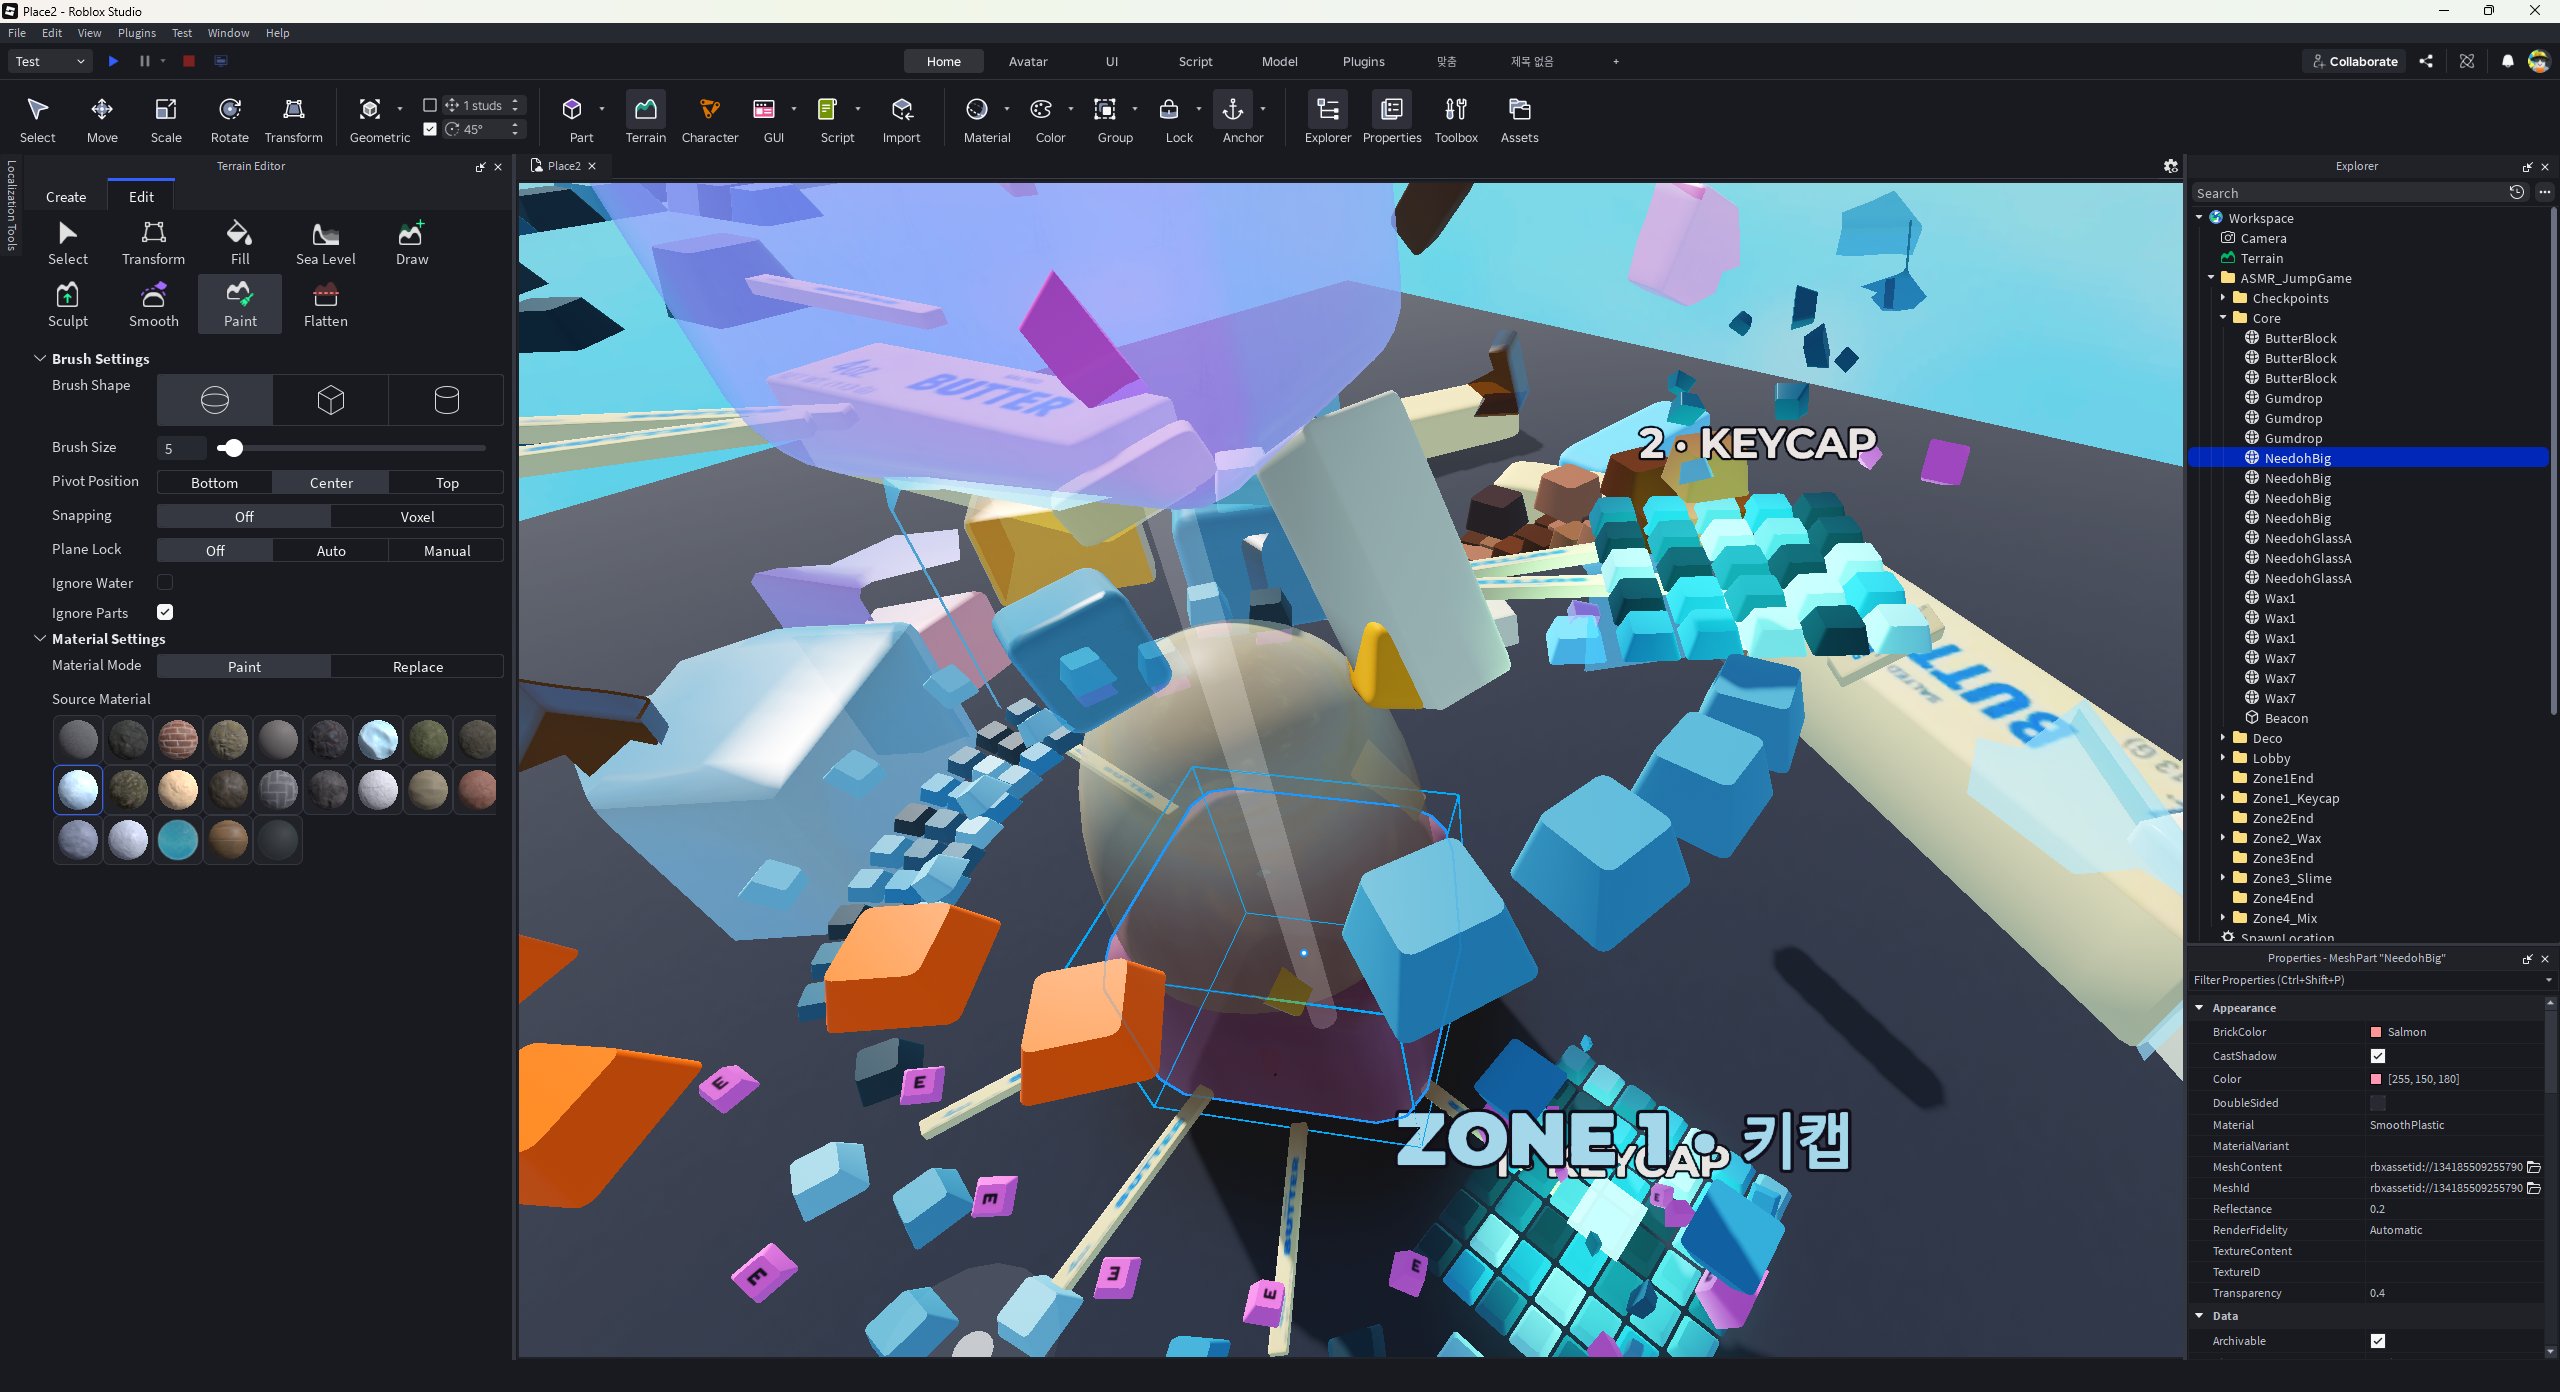Select the terrain Smooth tool

tap(154, 305)
